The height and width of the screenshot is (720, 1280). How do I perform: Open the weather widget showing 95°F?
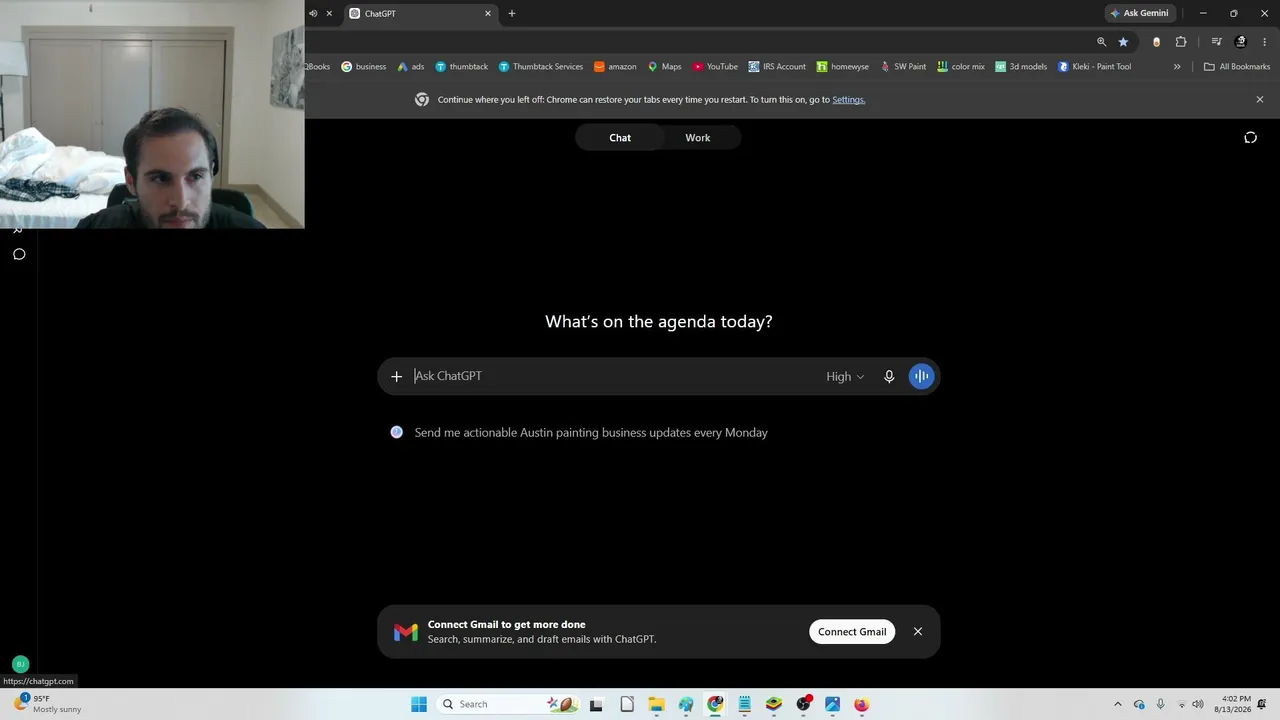click(x=48, y=704)
